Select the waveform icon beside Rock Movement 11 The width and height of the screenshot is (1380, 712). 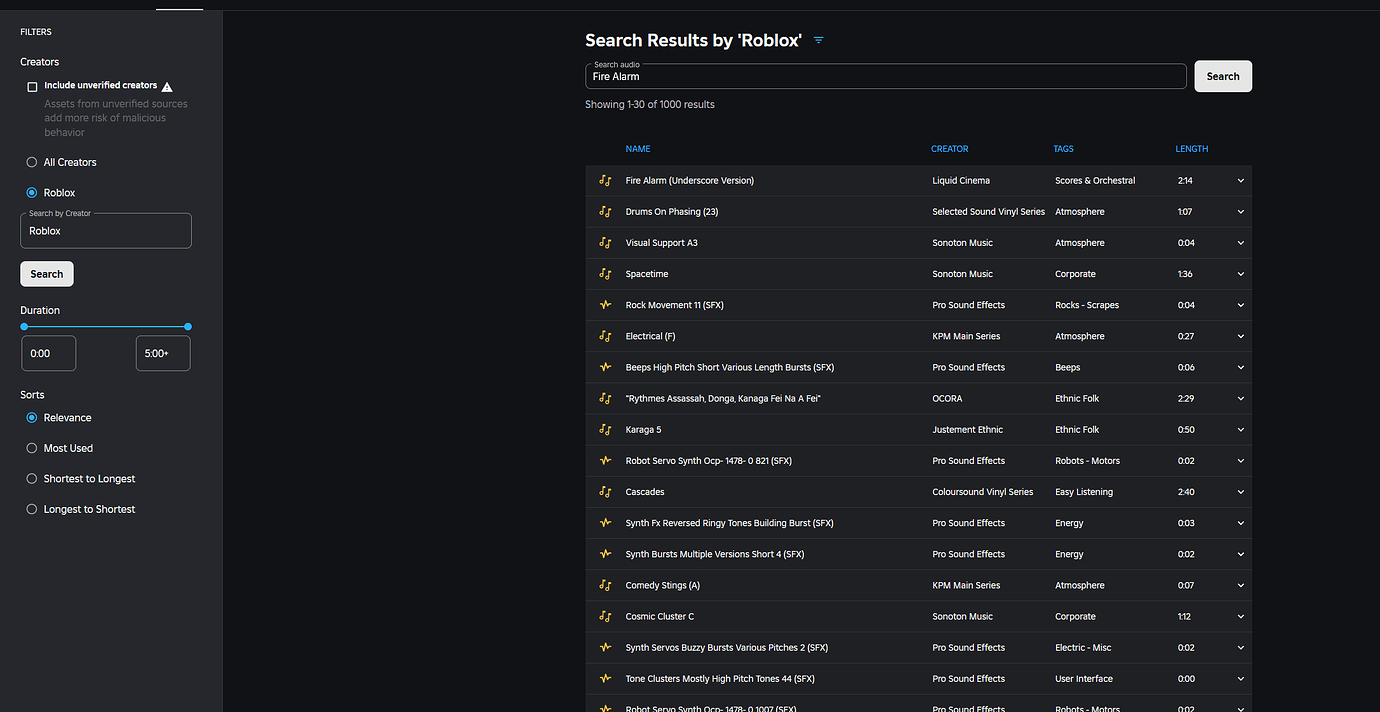pyautogui.click(x=605, y=304)
